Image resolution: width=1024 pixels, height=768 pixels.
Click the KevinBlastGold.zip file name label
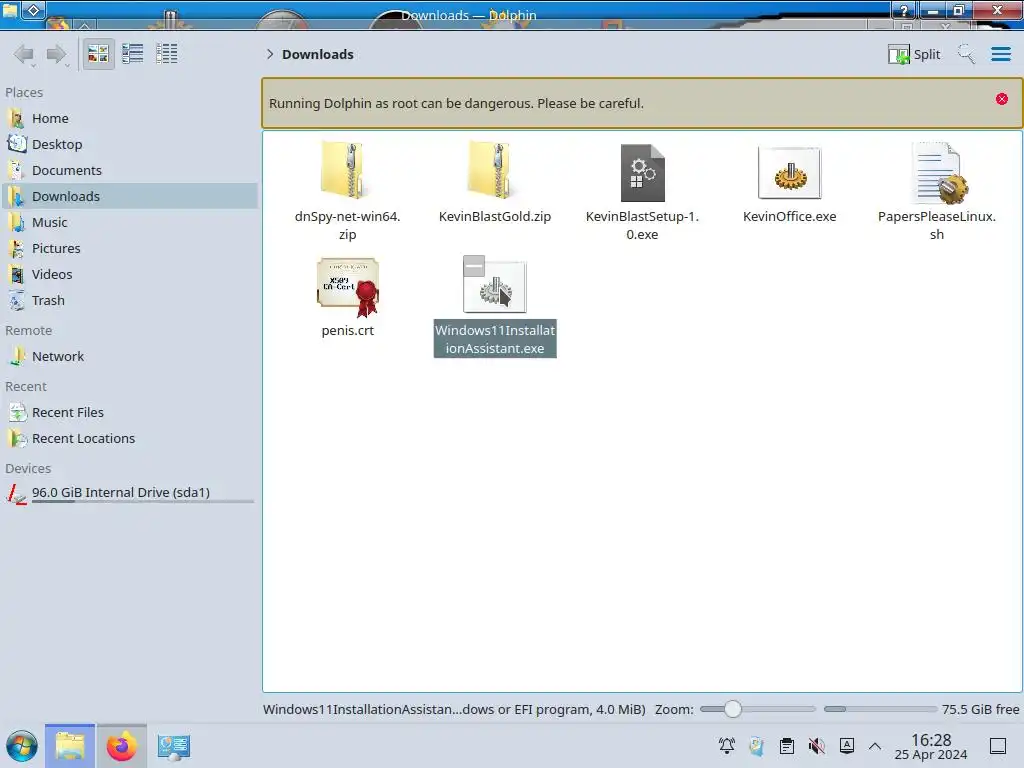[494, 217]
